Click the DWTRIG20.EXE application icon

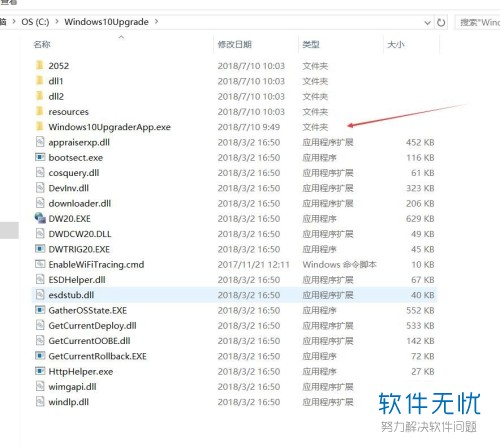(x=40, y=249)
